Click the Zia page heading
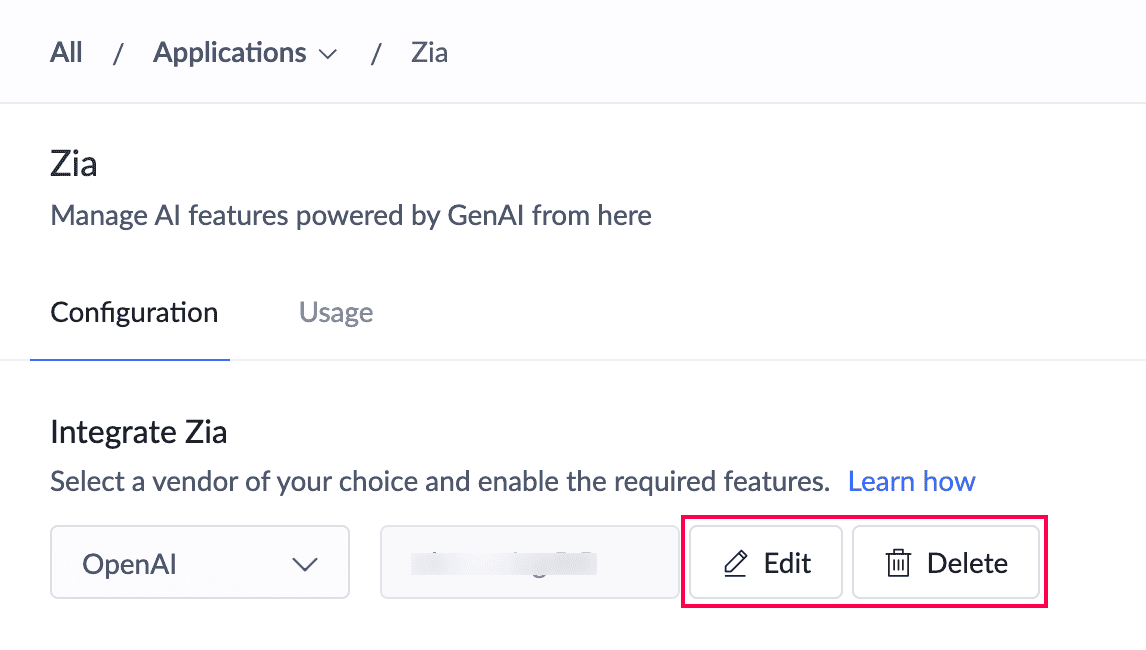Viewport: 1146px width, 650px height. 74,163
